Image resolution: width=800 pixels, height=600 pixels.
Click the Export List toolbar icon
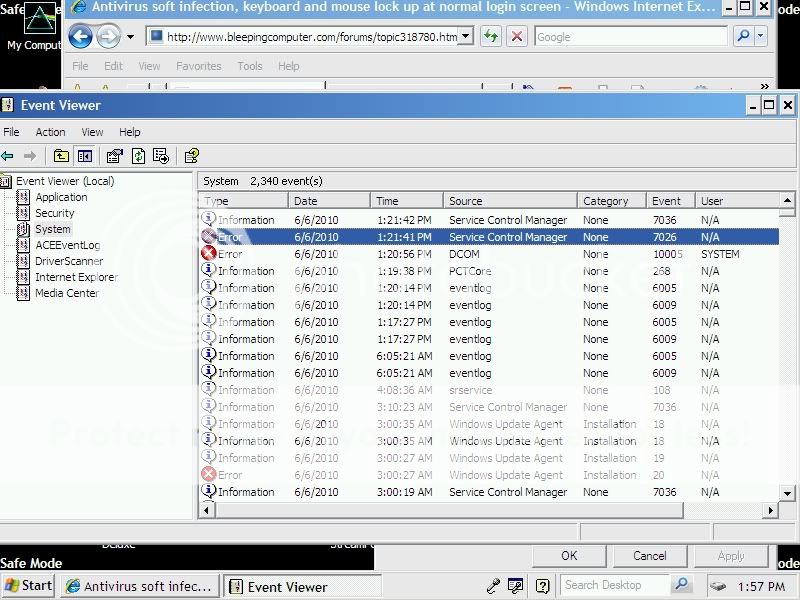(x=161, y=156)
